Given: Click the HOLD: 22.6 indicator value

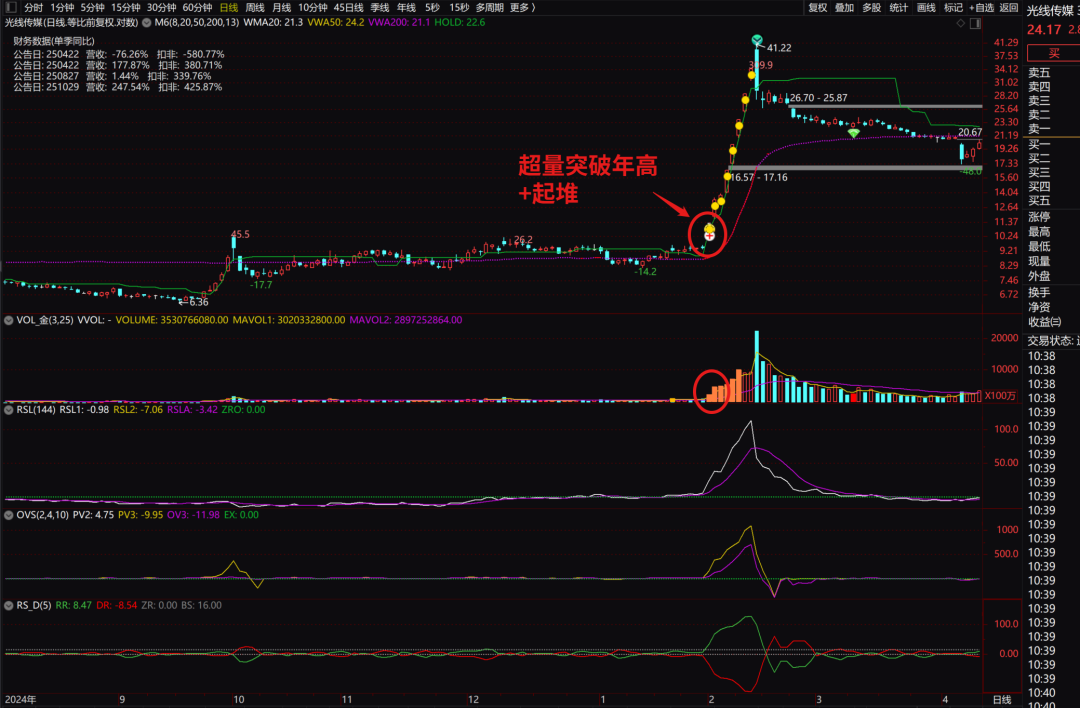Looking at the screenshot, I should click(x=459, y=23).
